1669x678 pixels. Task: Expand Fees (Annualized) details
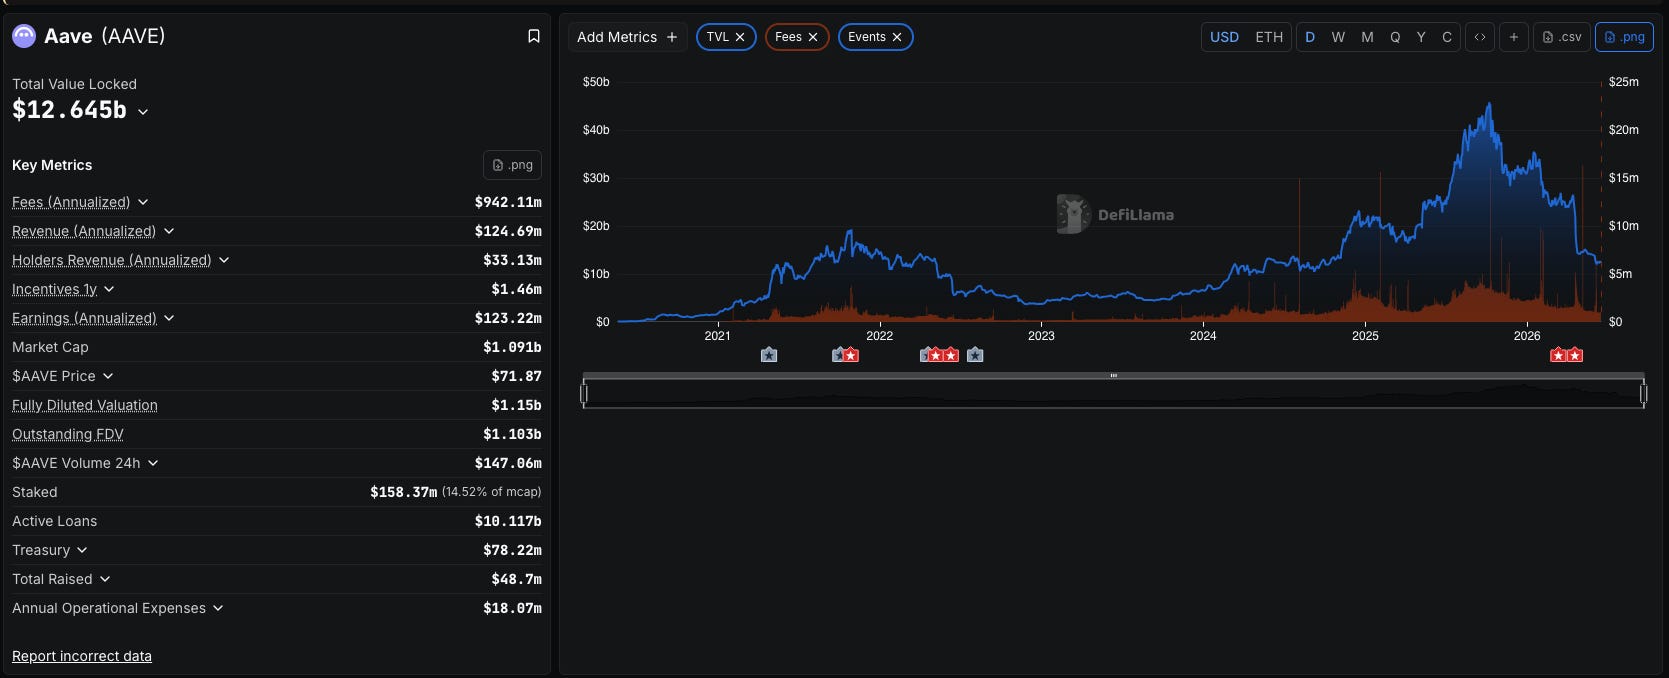coord(143,202)
